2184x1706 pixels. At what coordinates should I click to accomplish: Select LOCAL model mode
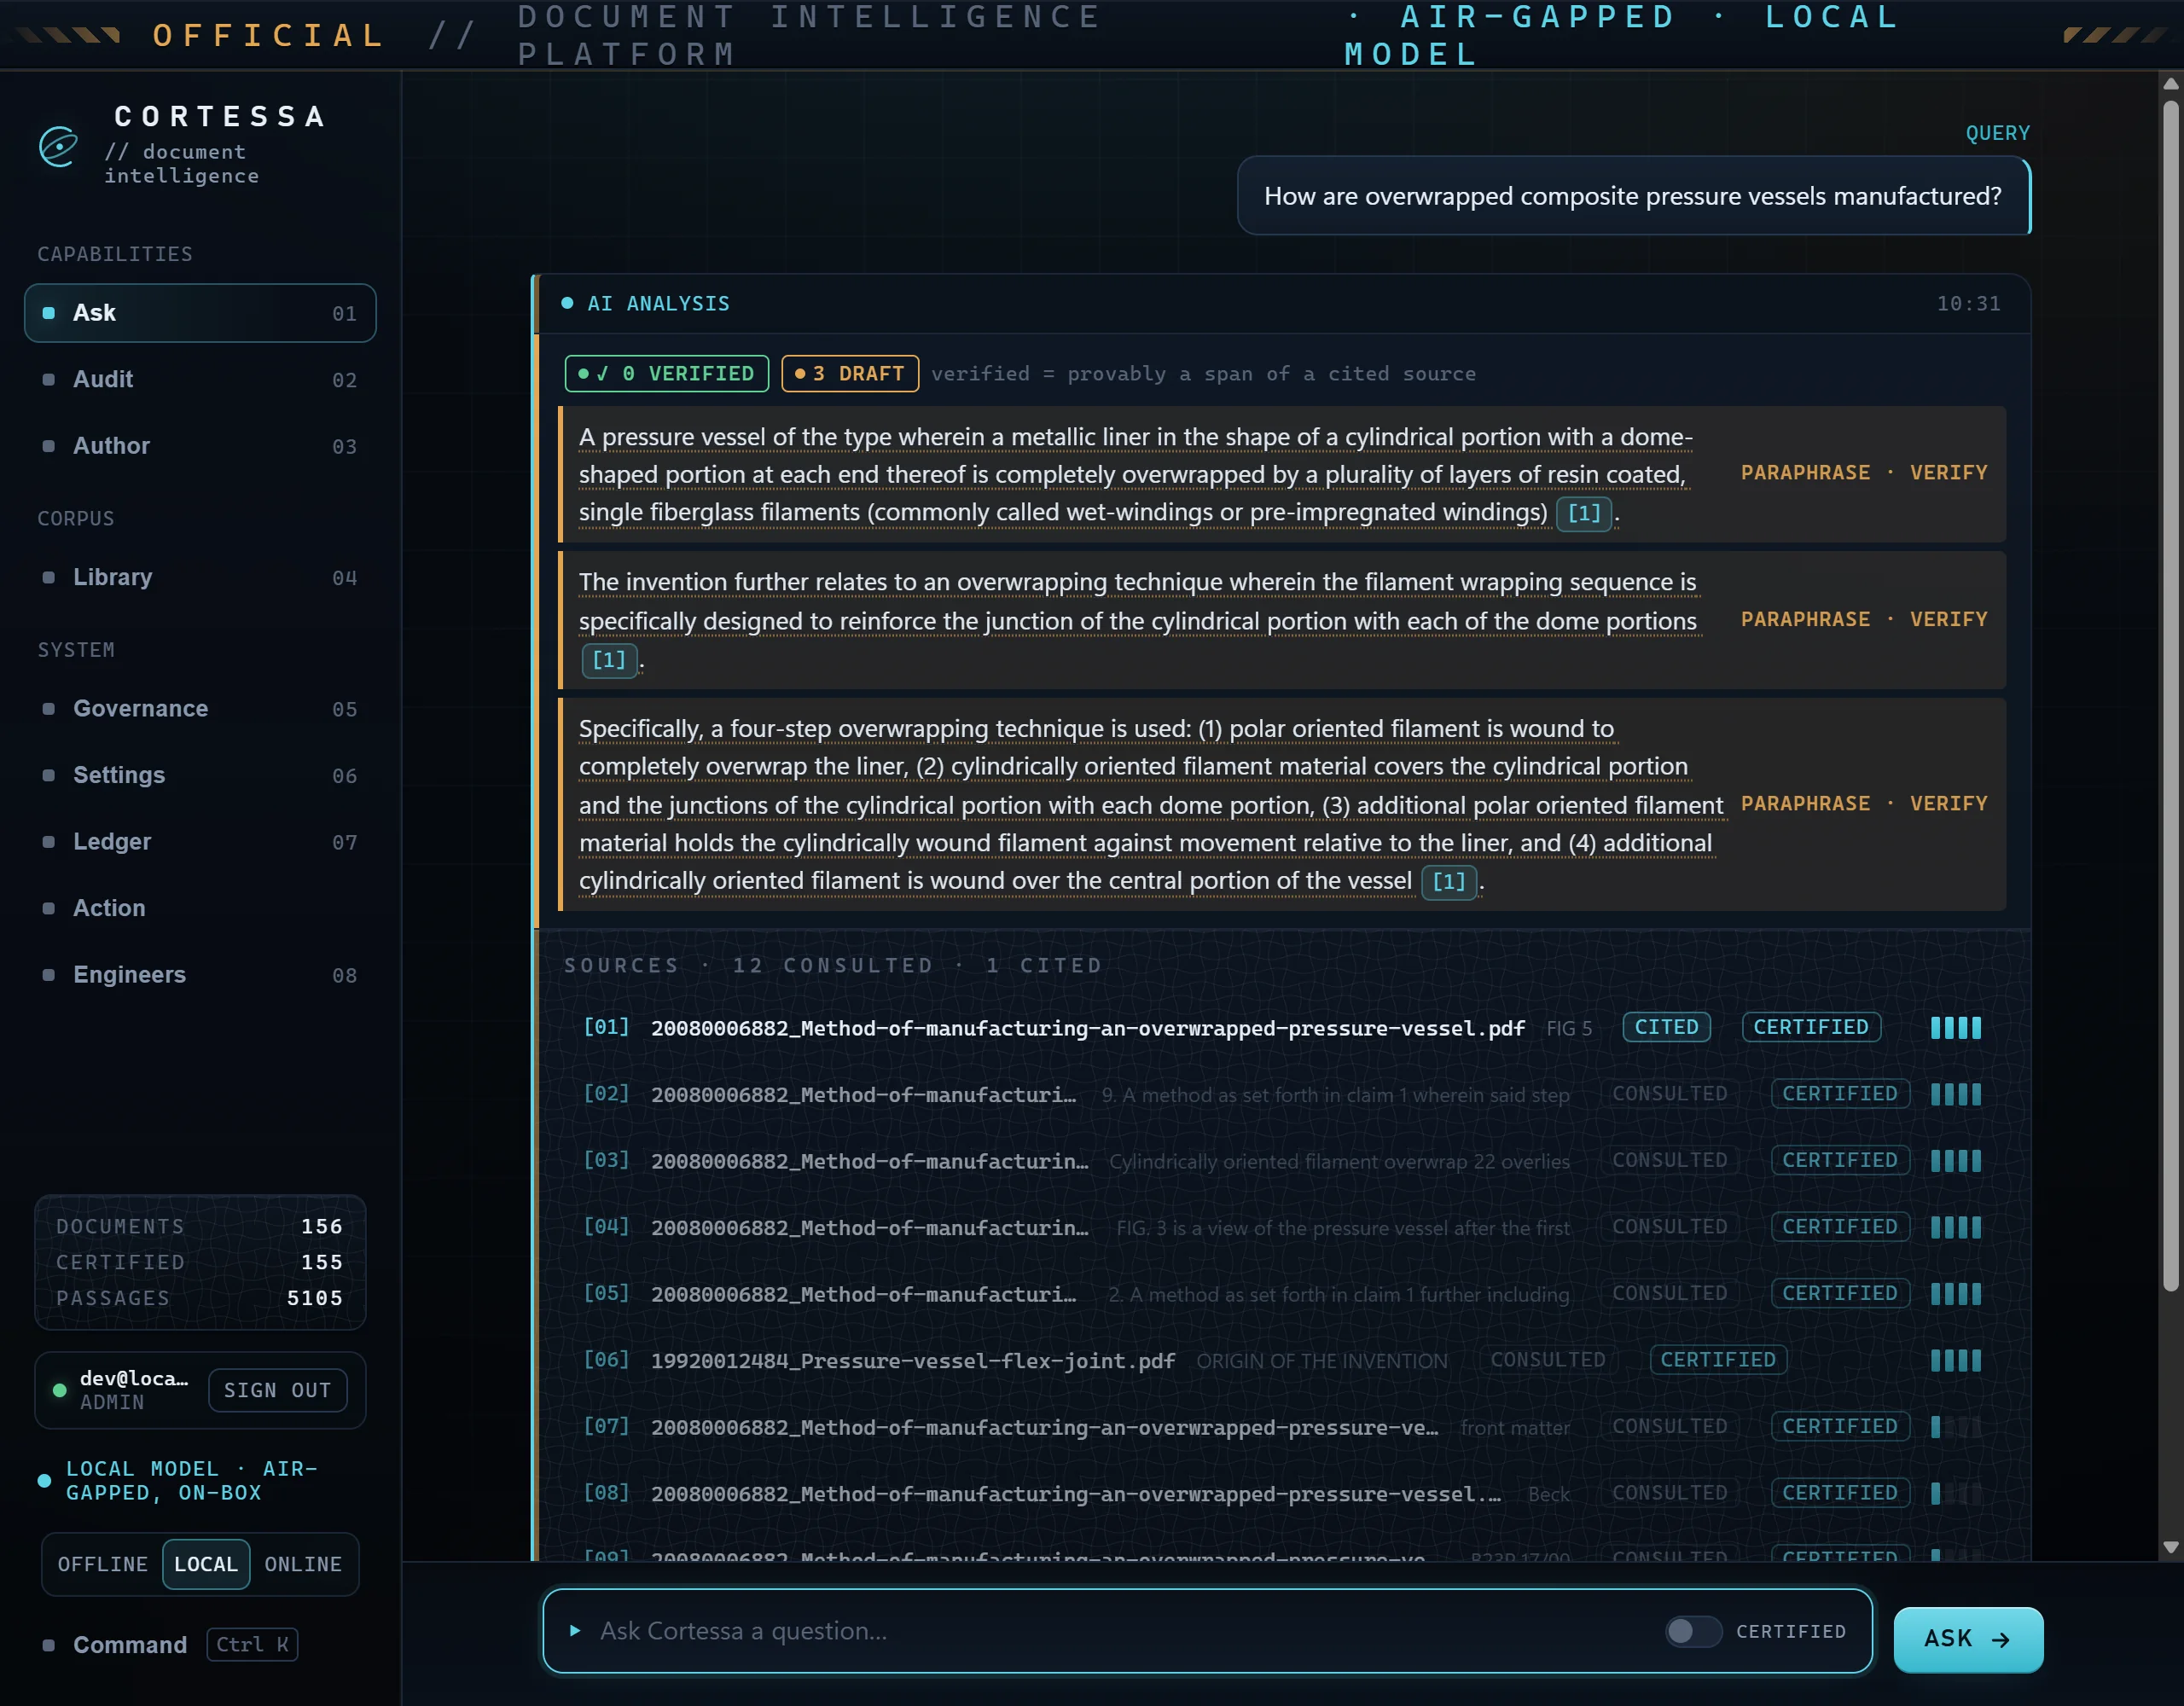tap(206, 1564)
